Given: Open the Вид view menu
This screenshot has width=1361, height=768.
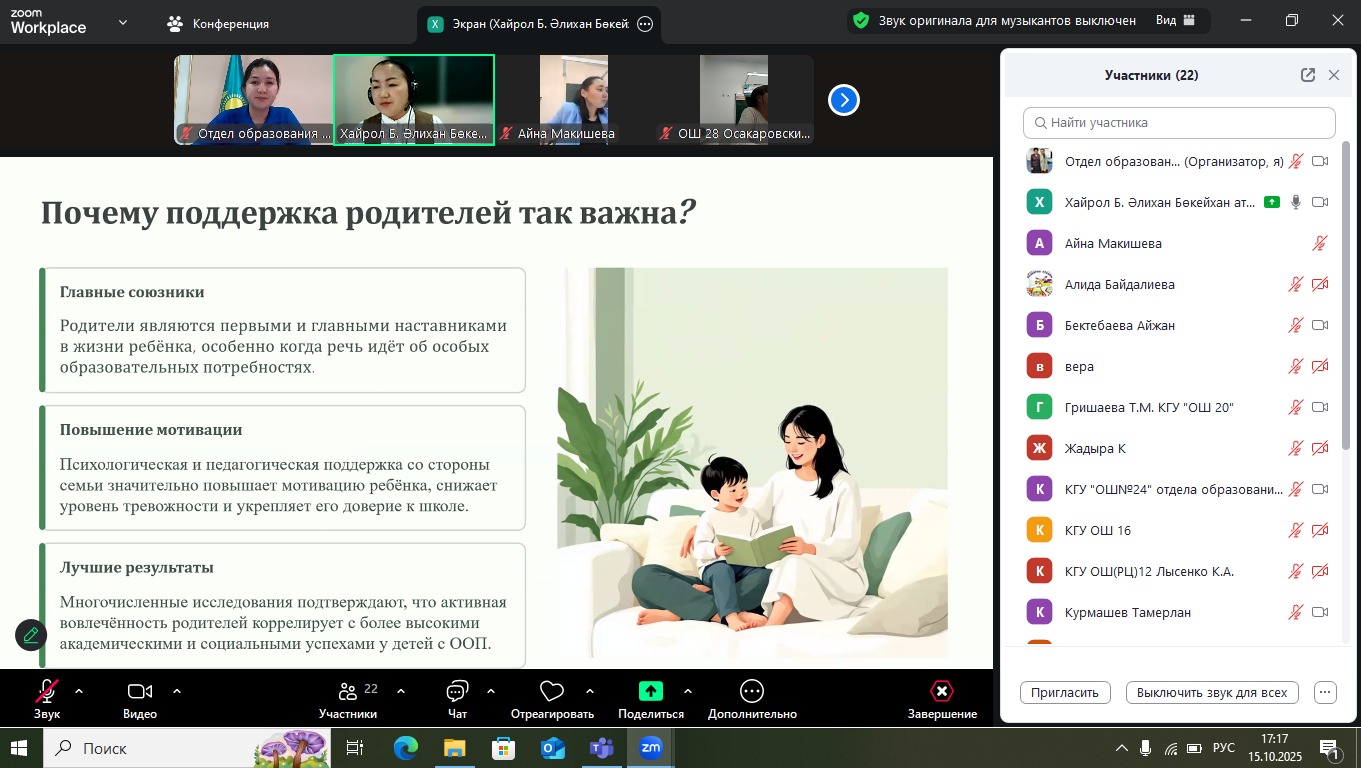Looking at the screenshot, I should tap(1176, 20).
